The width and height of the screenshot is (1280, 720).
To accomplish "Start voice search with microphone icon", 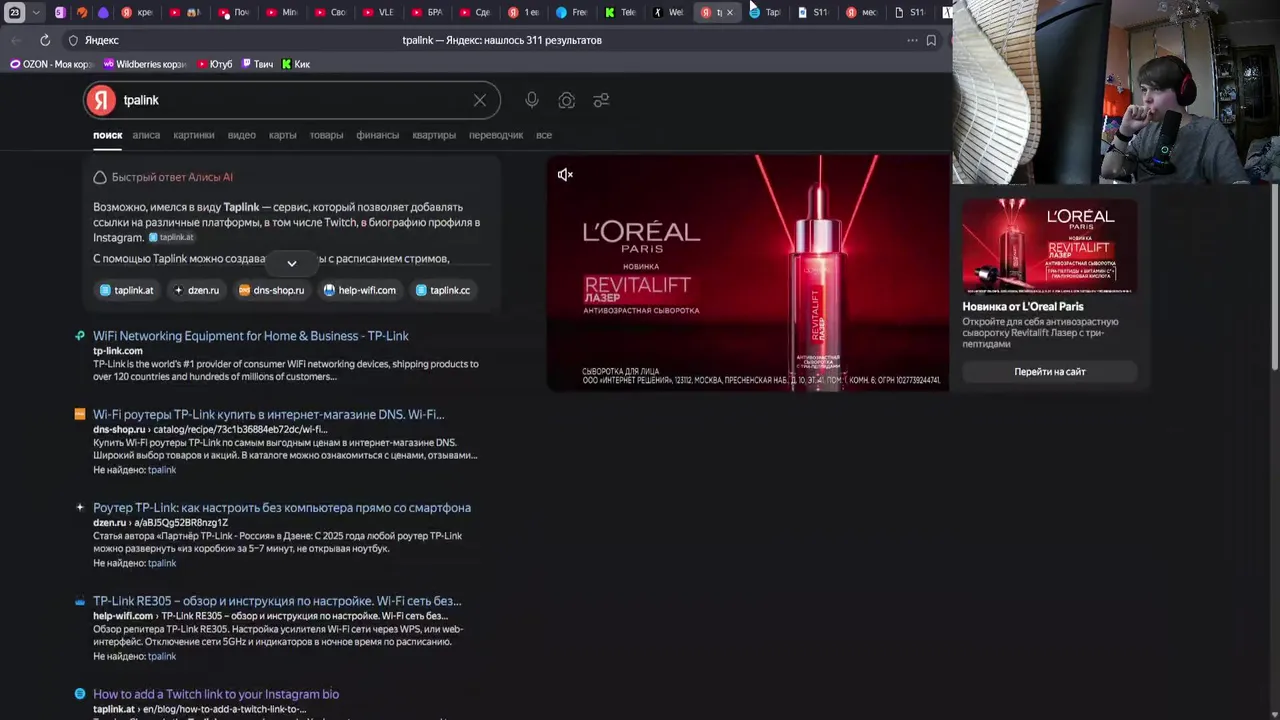I will (532, 100).
